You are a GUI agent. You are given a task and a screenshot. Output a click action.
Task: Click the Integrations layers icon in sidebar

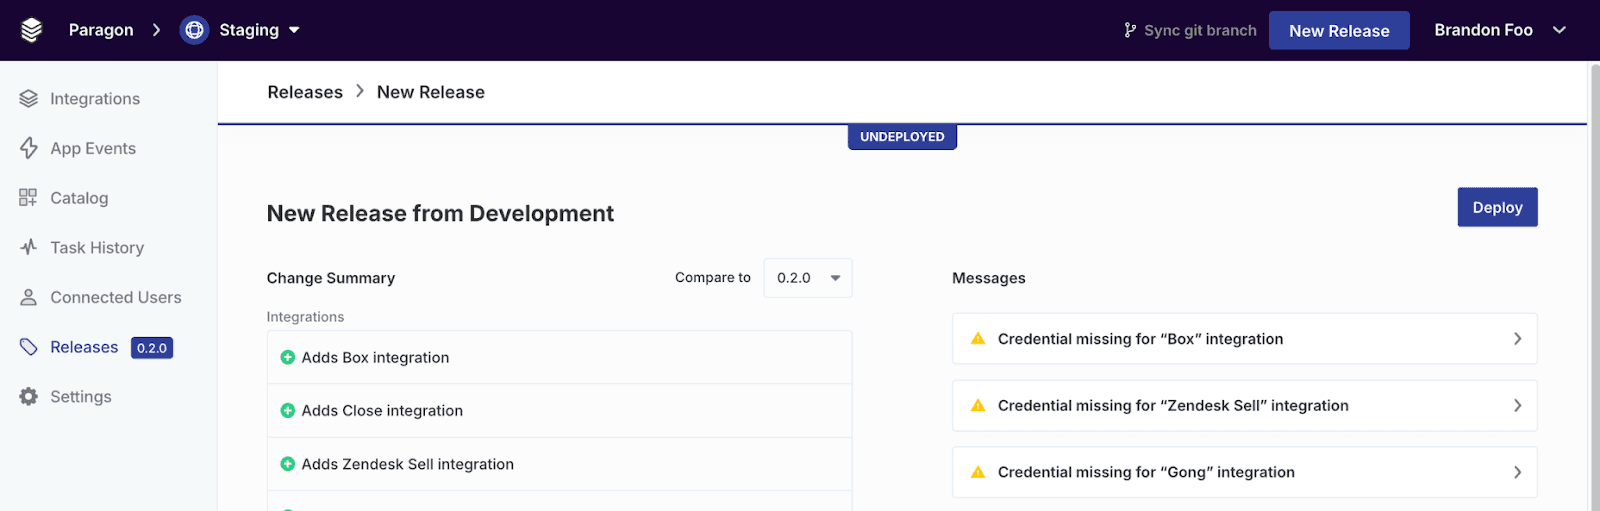[28, 98]
